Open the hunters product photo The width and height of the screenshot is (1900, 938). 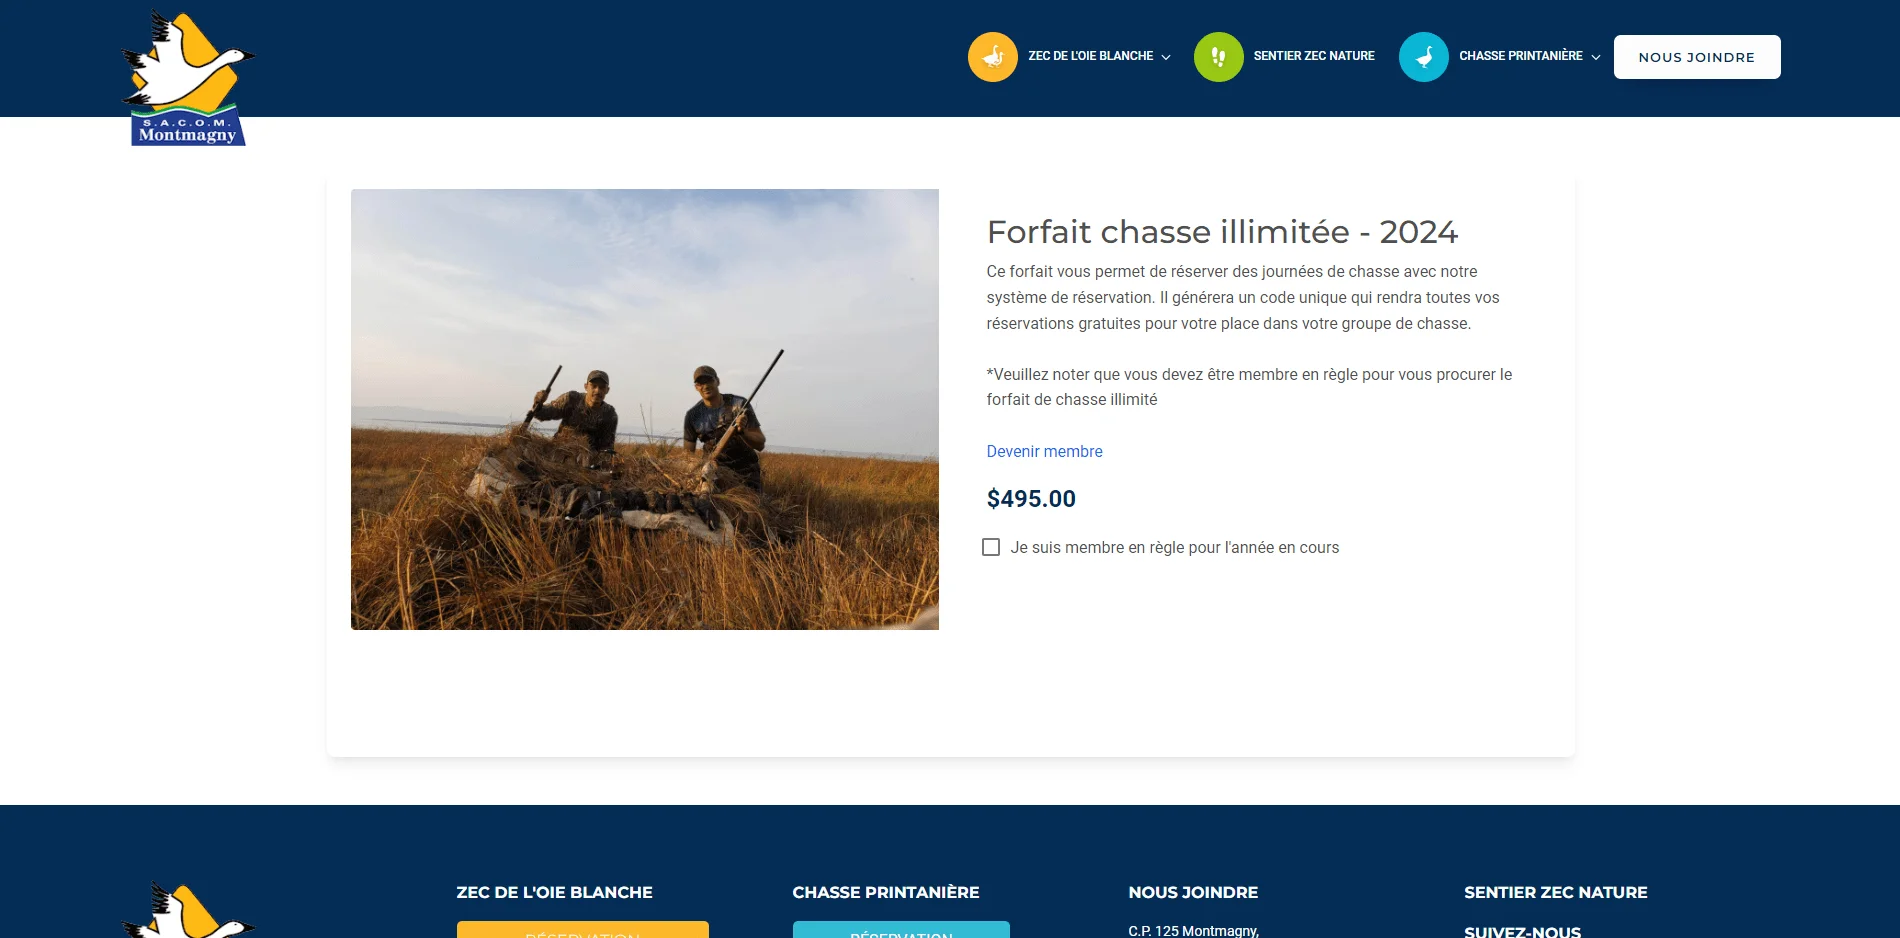(x=645, y=409)
